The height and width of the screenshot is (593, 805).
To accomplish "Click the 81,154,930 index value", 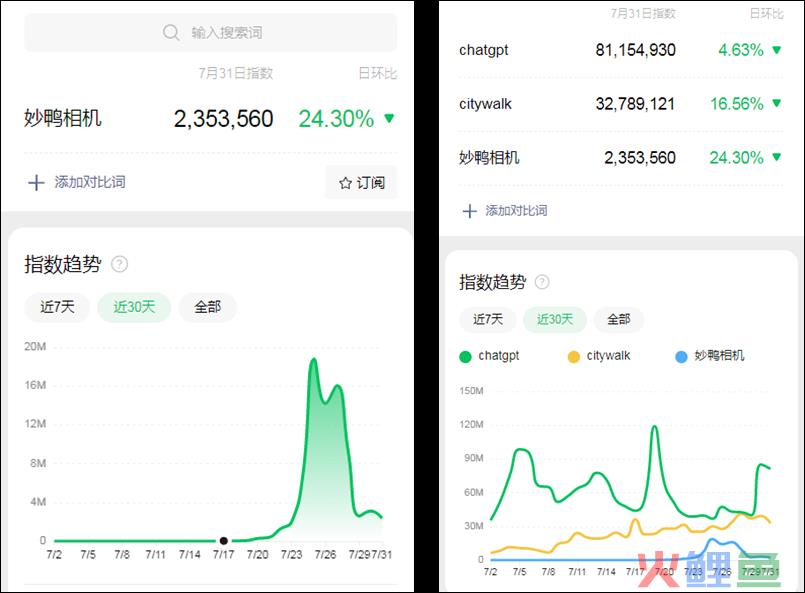I will tap(636, 50).
